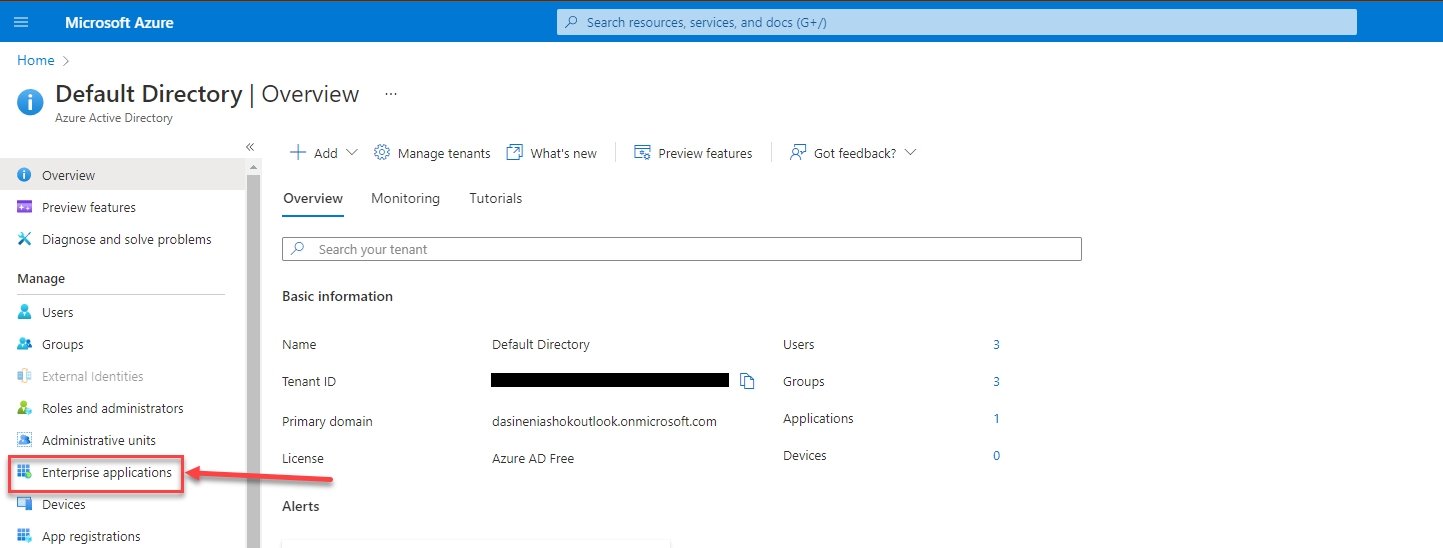The height and width of the screenshot is (548, 1443).
Task: Click the Preview features sidebar icon
Action: click(x=25, y=207)
